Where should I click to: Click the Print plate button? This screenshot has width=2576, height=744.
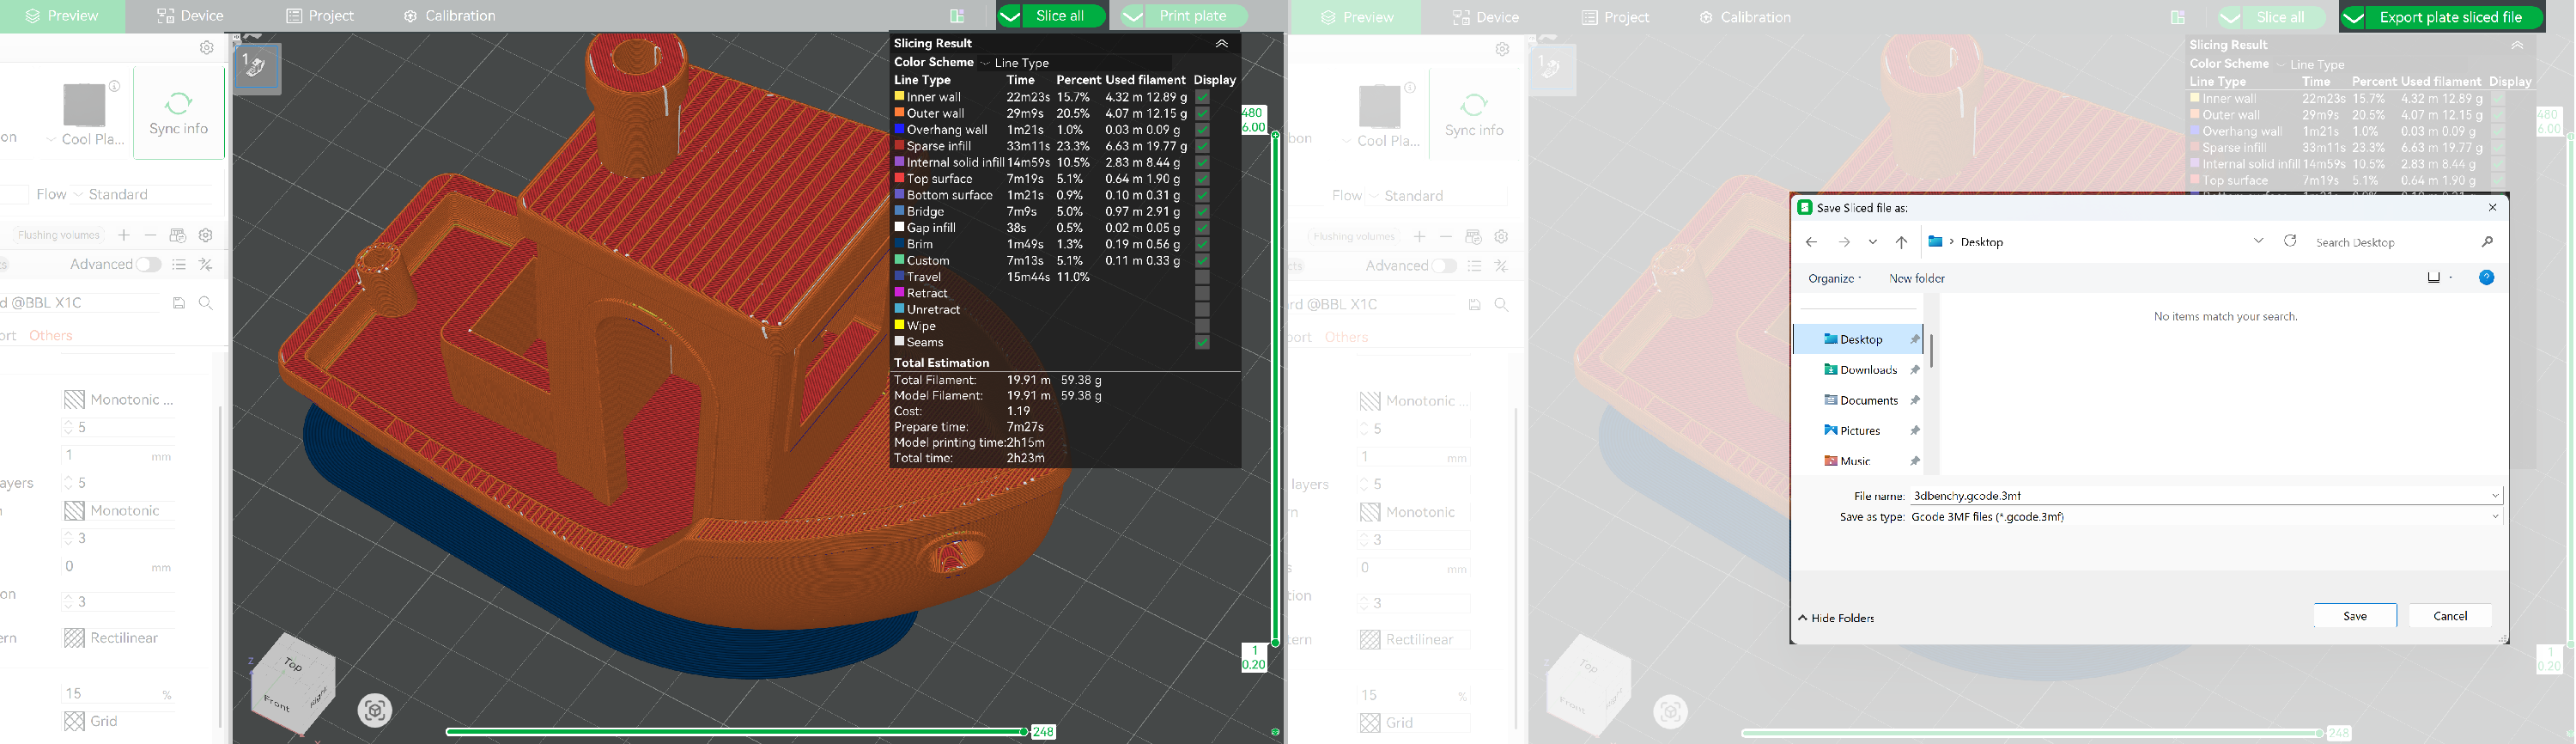tap(1192, 16)
